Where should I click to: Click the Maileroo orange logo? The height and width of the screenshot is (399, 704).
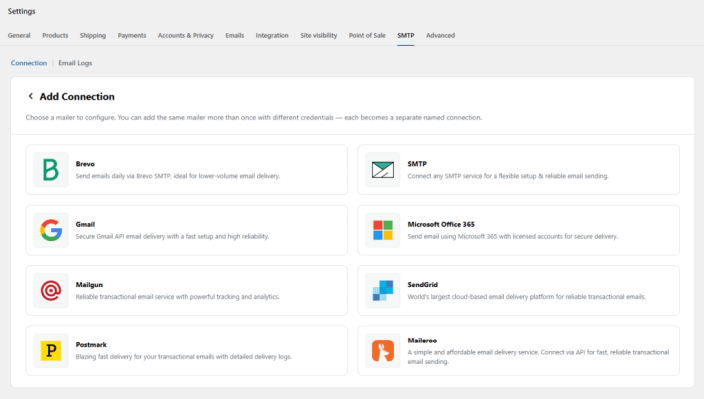383,351
